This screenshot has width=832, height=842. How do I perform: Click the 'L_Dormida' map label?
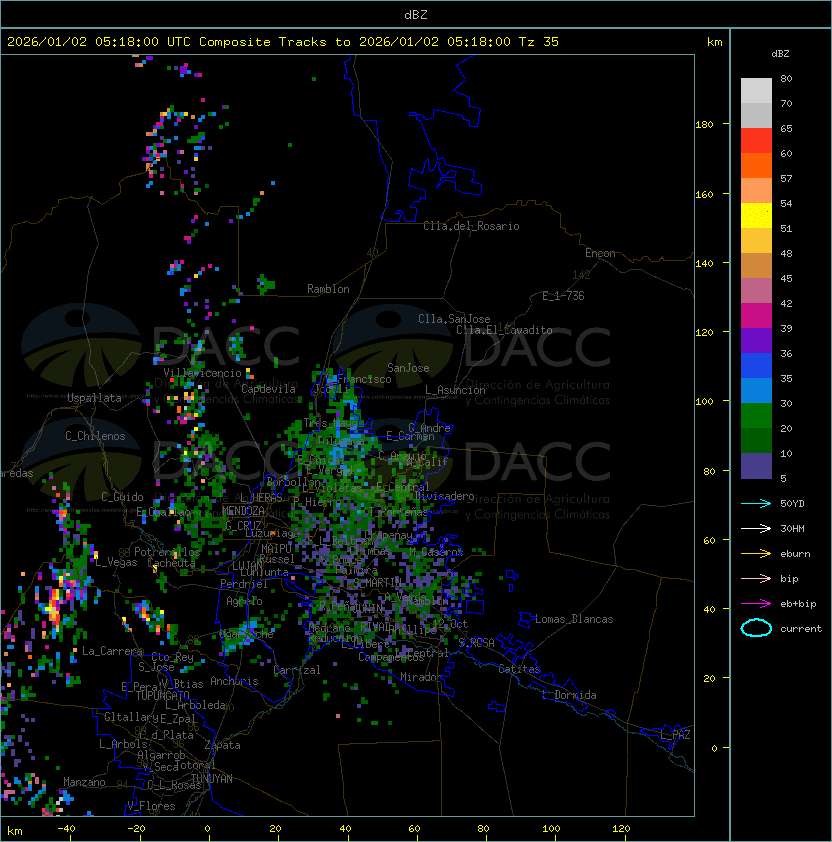pyautogui.click(x=569, y=695)
